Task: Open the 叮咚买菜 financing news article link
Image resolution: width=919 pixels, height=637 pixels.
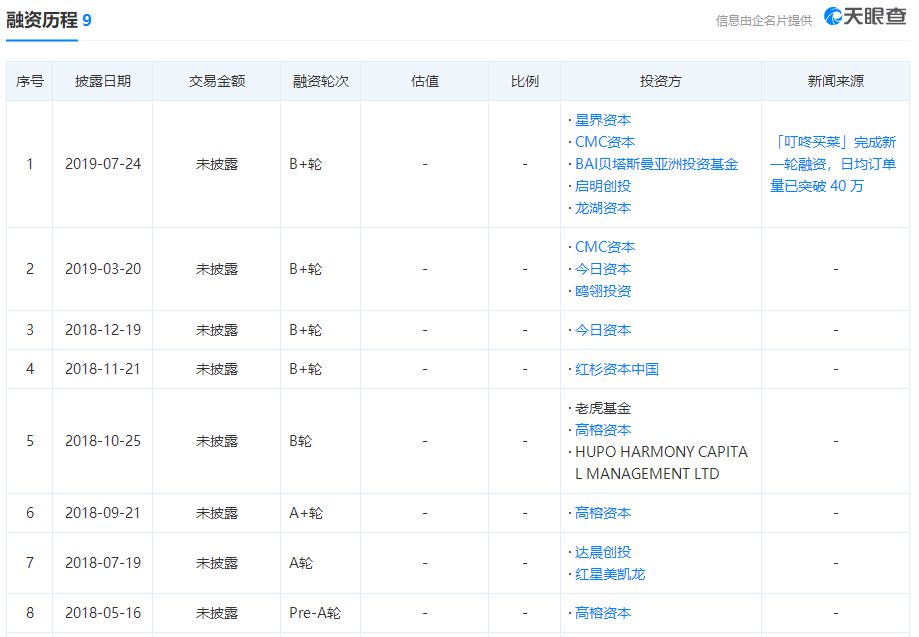Action: (833, 164)
